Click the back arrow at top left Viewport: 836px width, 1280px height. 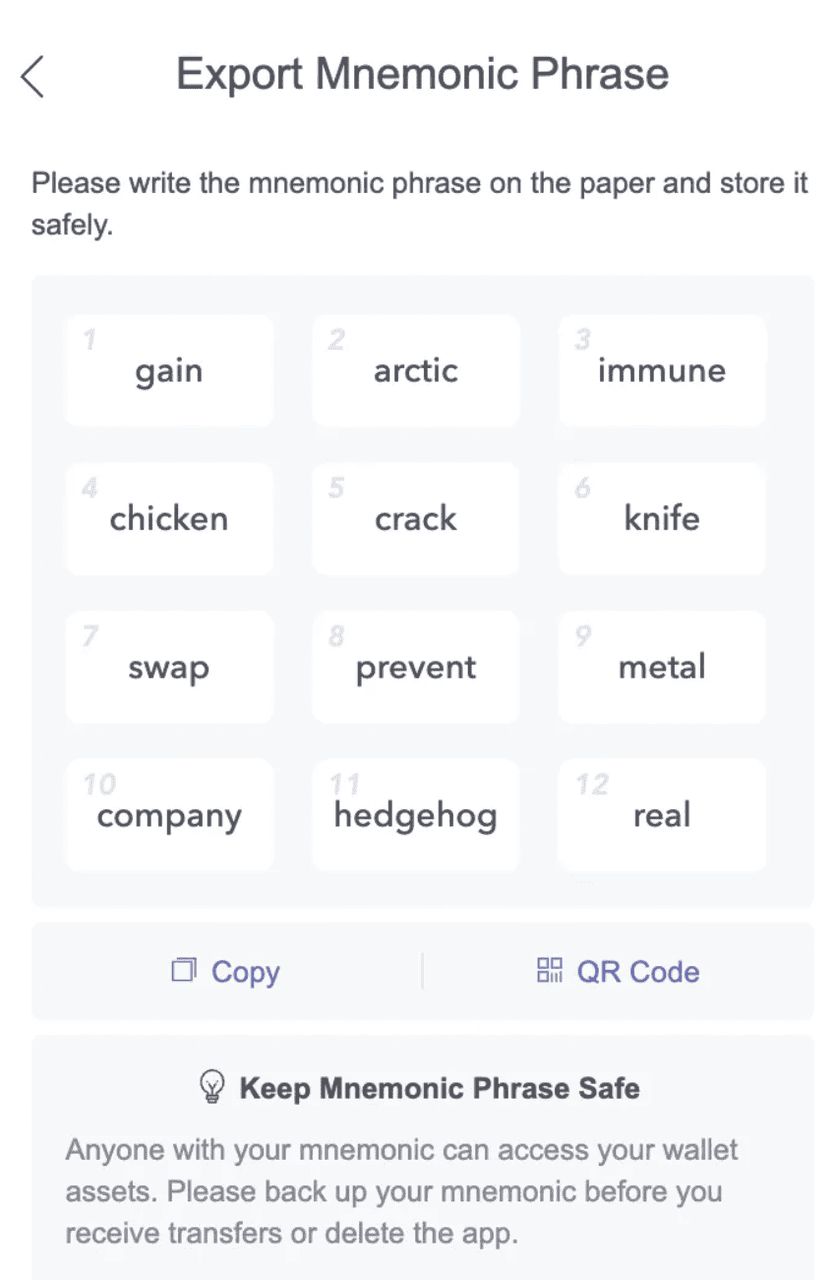(x=32, y=75)
